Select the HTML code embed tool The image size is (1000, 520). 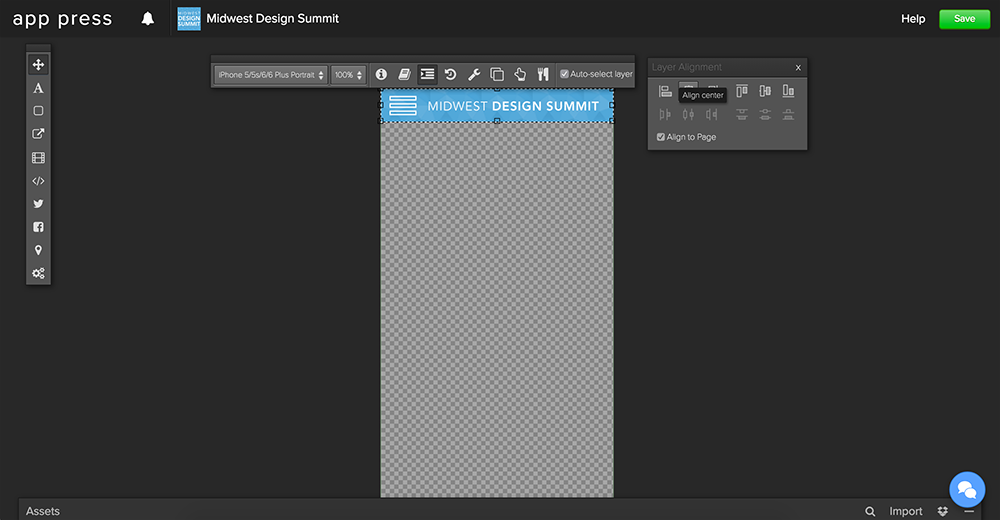click(x=38, y=181)
